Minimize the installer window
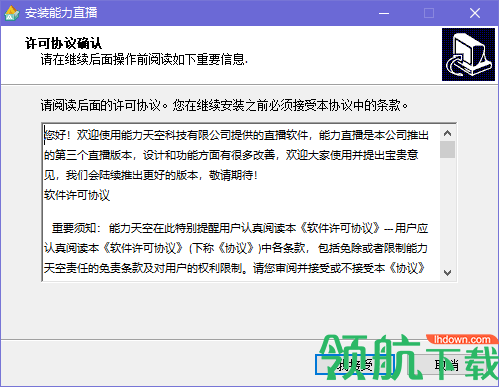499x387 pixels. (x=384, y=13)
